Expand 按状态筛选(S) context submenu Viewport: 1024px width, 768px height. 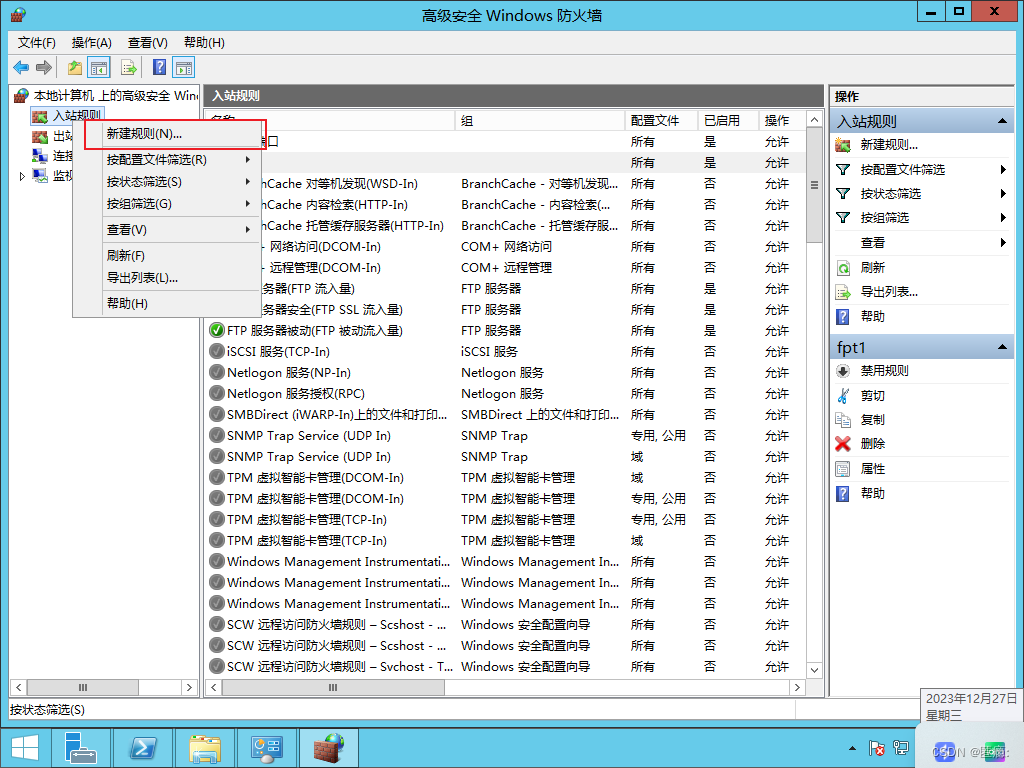coord(248,182)
